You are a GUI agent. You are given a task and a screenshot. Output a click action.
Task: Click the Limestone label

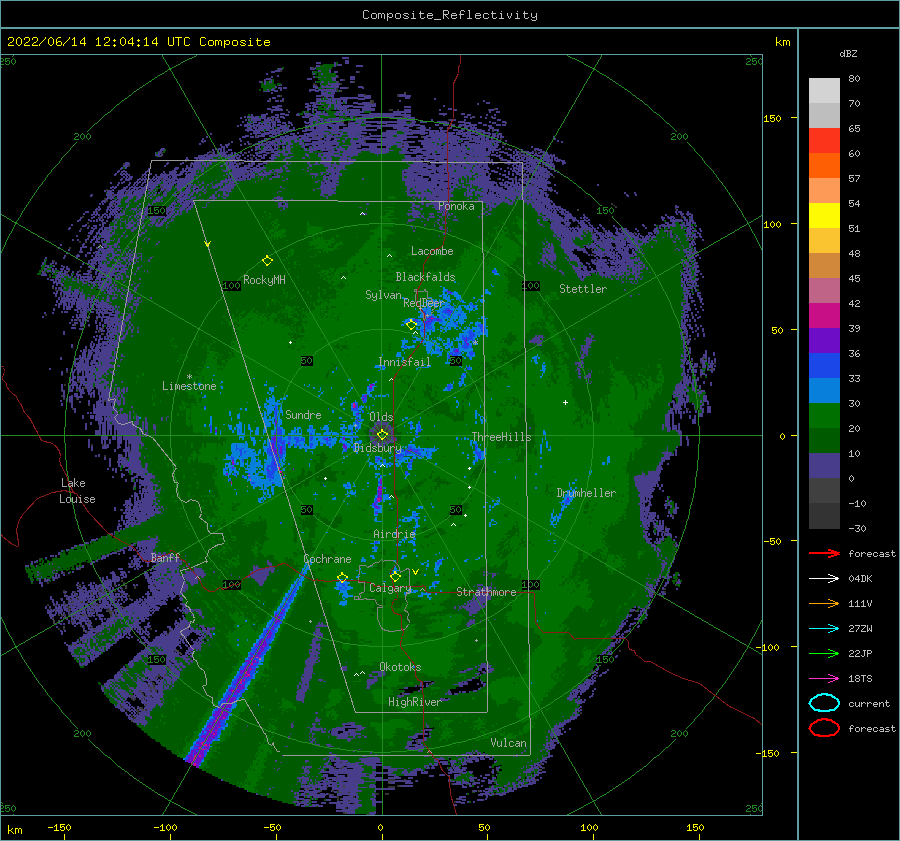pos(189,386)
